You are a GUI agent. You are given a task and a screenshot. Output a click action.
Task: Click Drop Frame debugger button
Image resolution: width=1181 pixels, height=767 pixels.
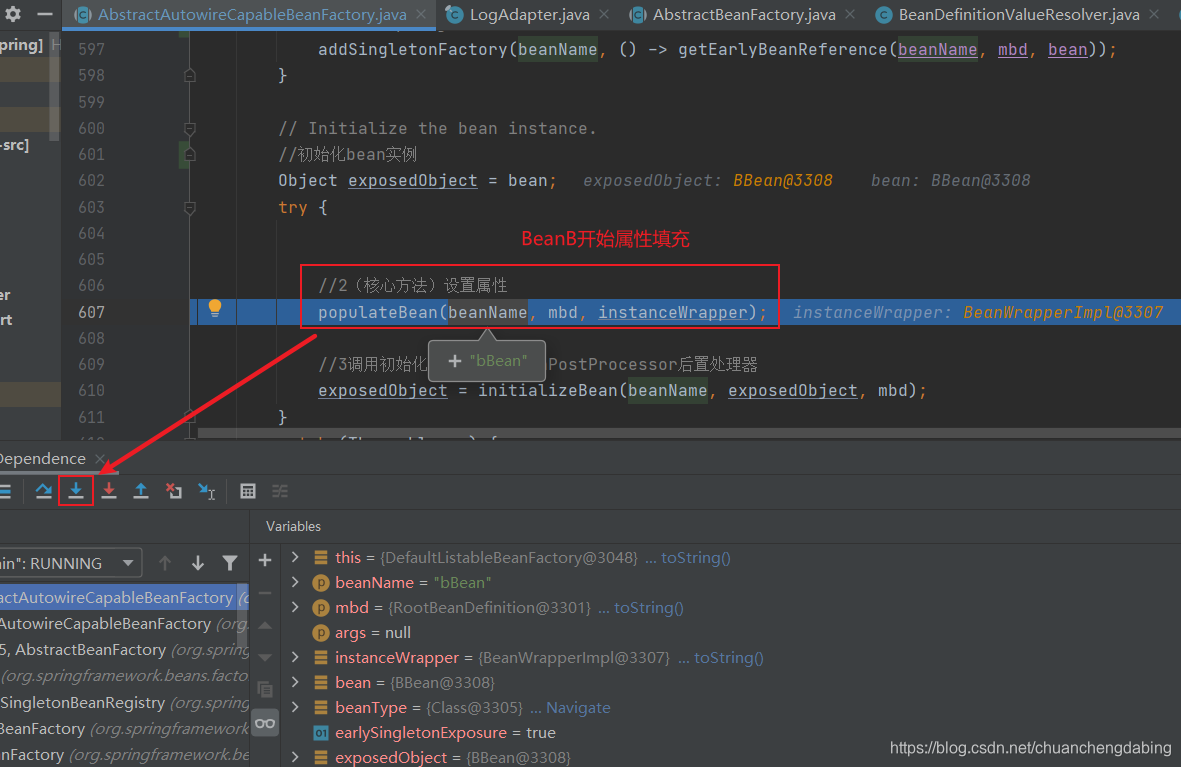[174, 491]
